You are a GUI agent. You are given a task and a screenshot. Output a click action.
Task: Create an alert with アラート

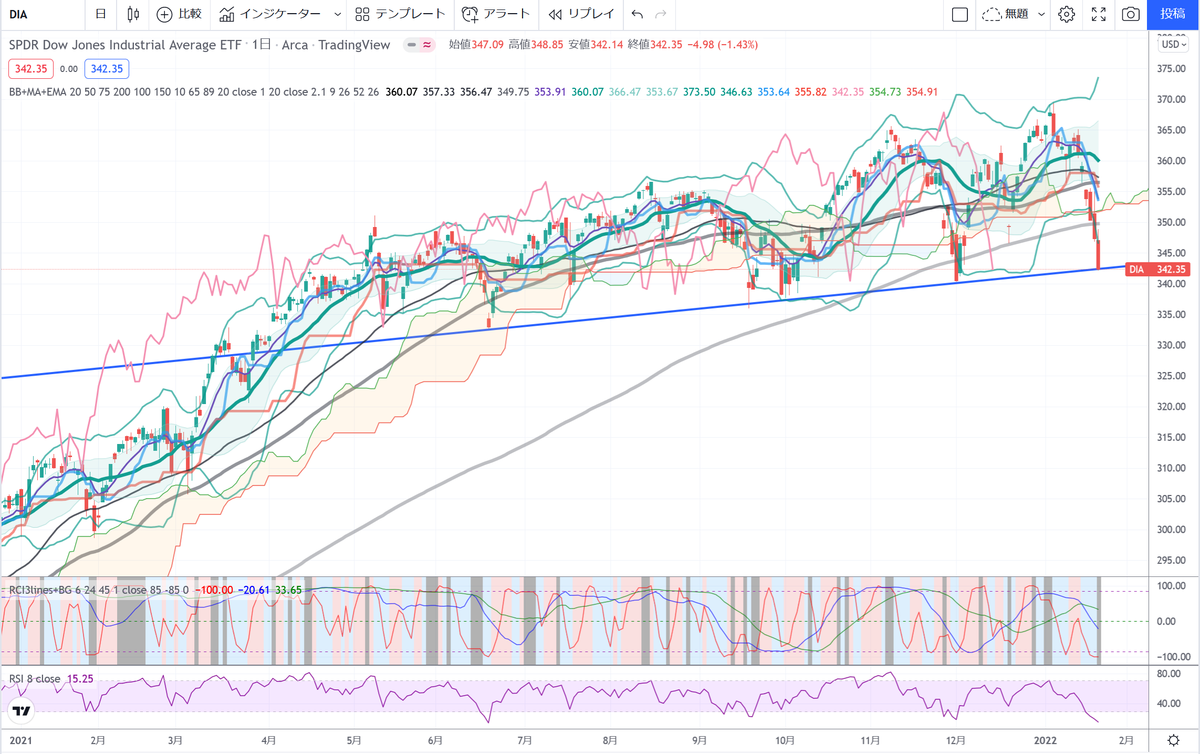(497, 14)
